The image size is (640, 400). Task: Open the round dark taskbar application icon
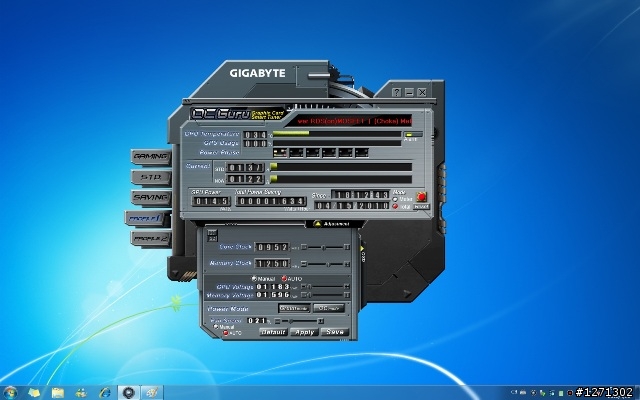(x=129, y=393)
